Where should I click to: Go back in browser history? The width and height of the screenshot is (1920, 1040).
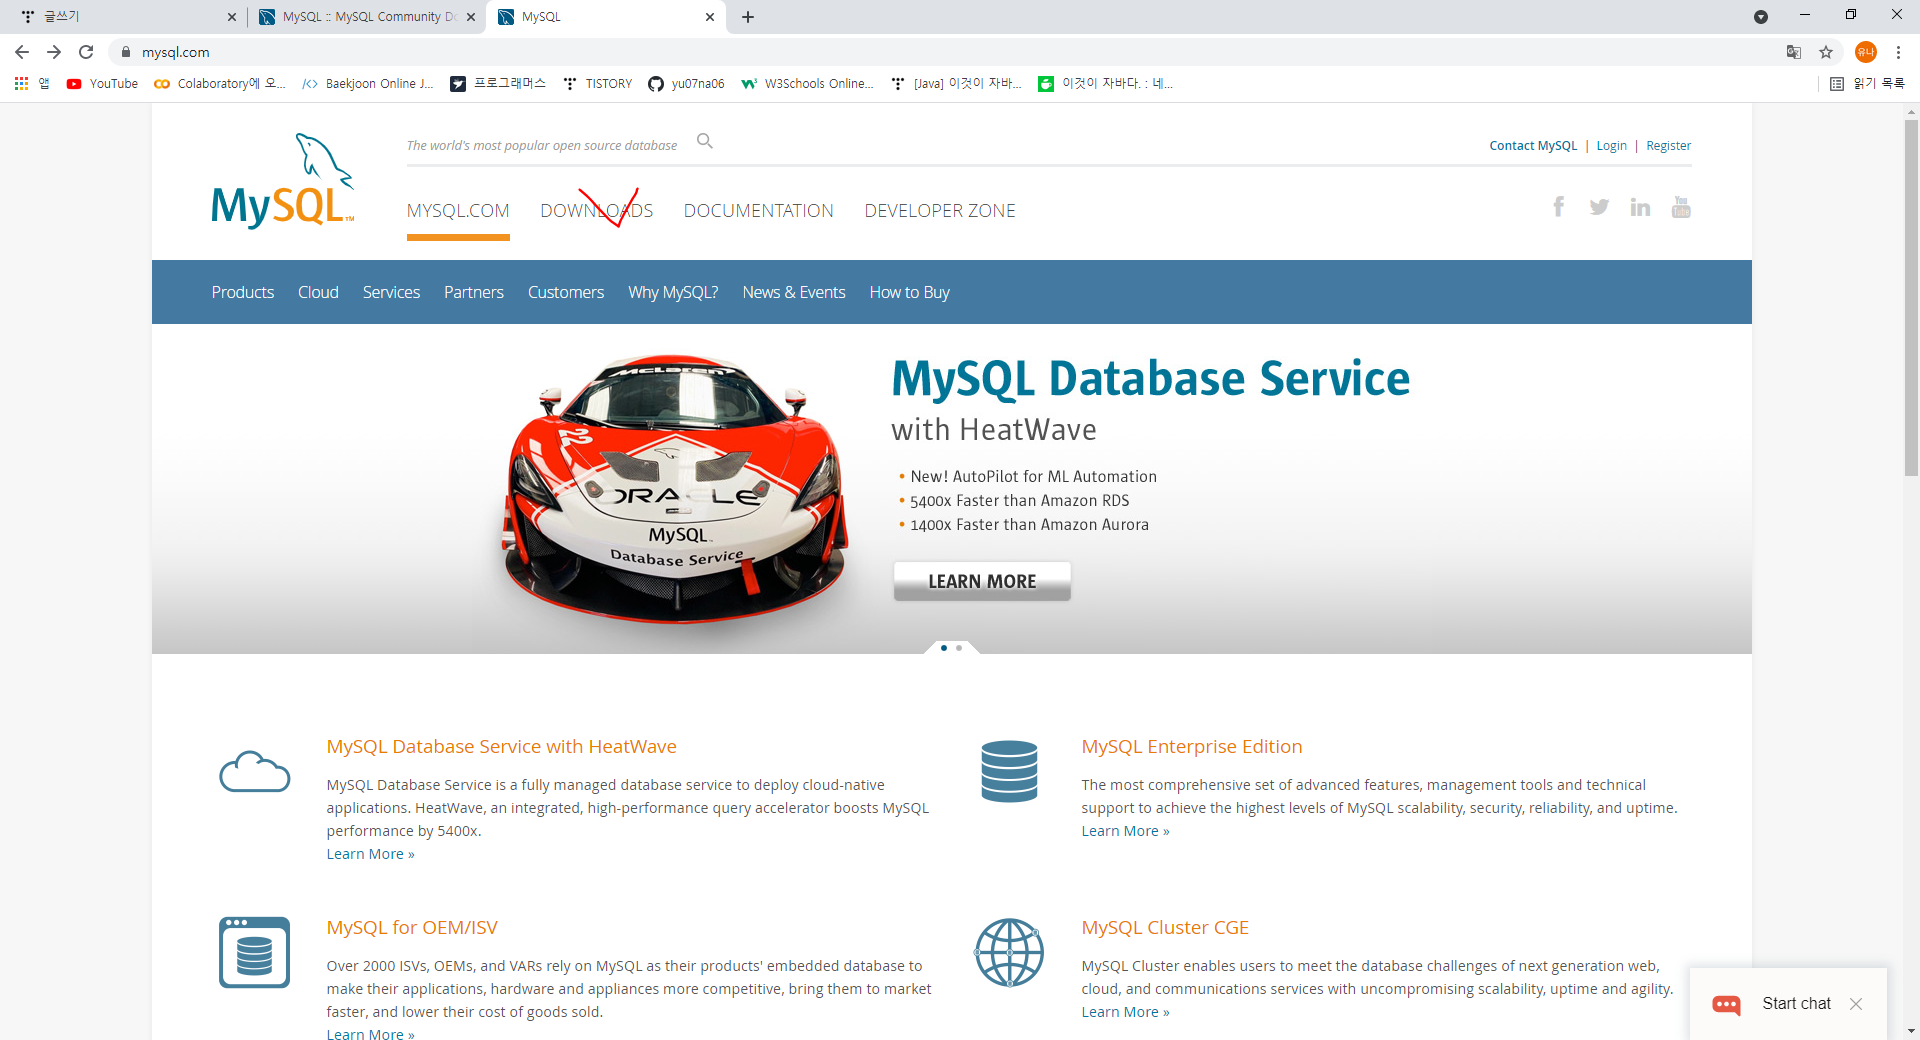pos(22,52)
